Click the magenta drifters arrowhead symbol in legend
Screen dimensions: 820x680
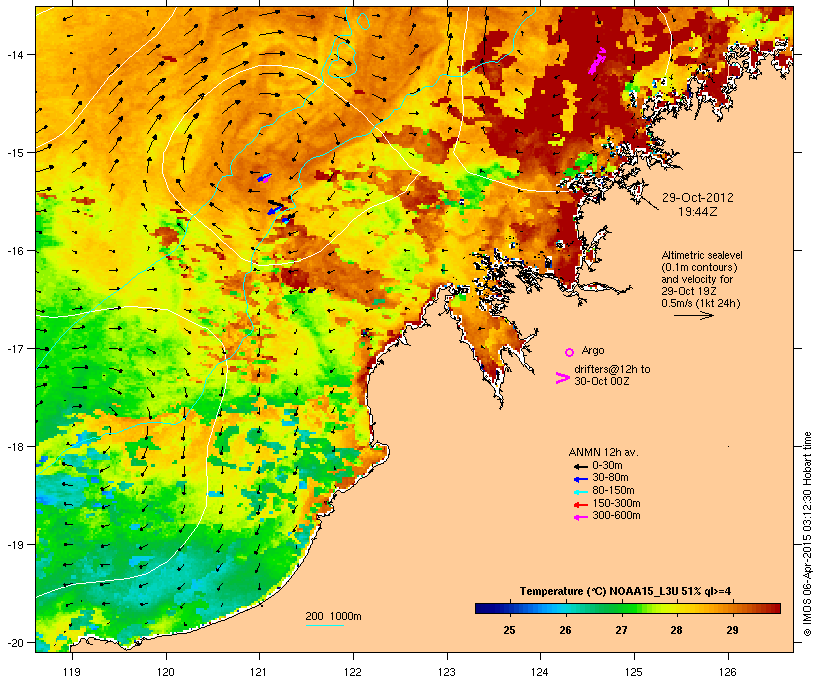click(562, 378)
